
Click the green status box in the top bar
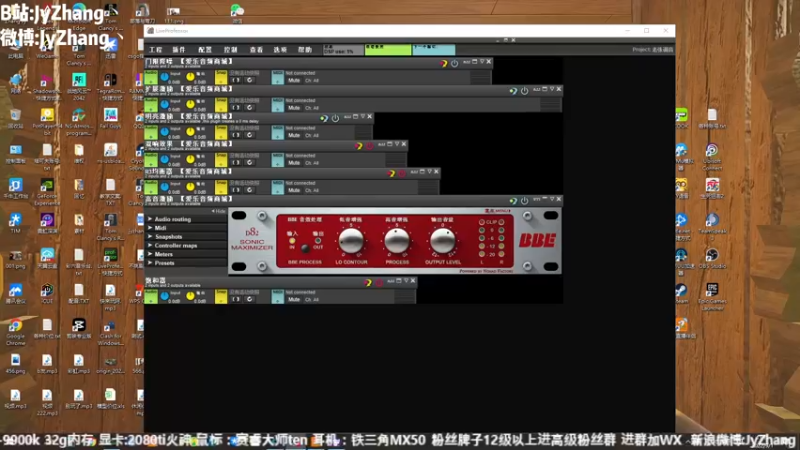[388, 49]
